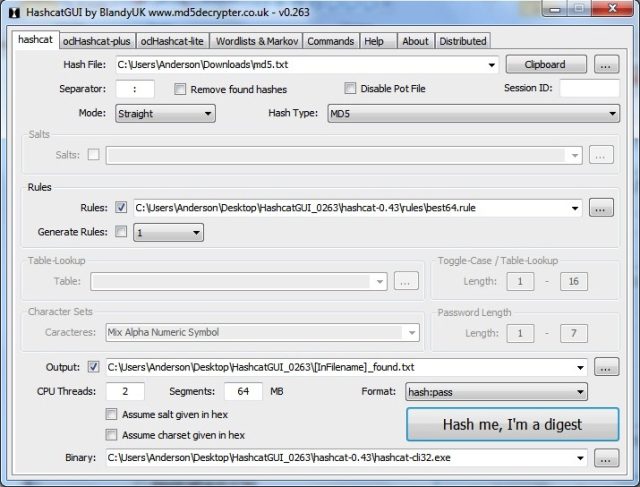
Task: Expand the Mode dropdown set to Straight
Action: [164, 114]
